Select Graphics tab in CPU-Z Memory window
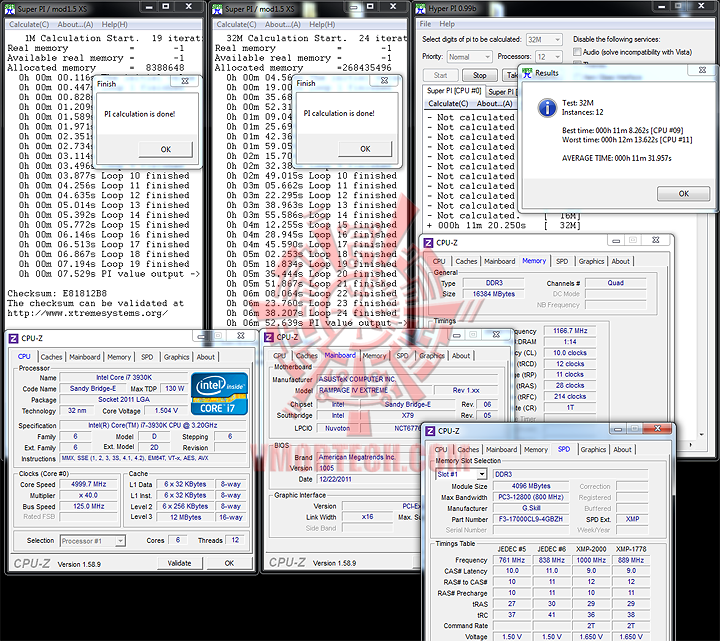720x641 pixels. click(591, 261)
